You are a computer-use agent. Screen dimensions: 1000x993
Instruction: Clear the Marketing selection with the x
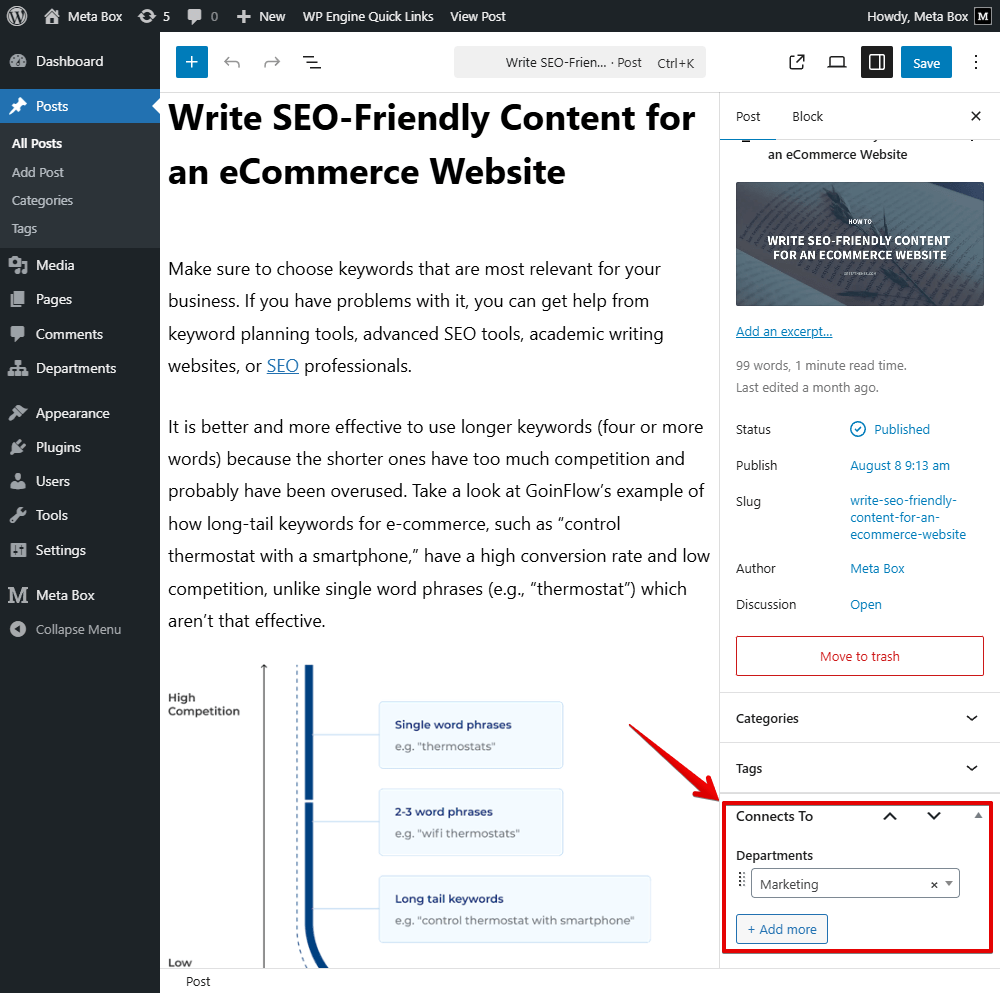[934, 885]
